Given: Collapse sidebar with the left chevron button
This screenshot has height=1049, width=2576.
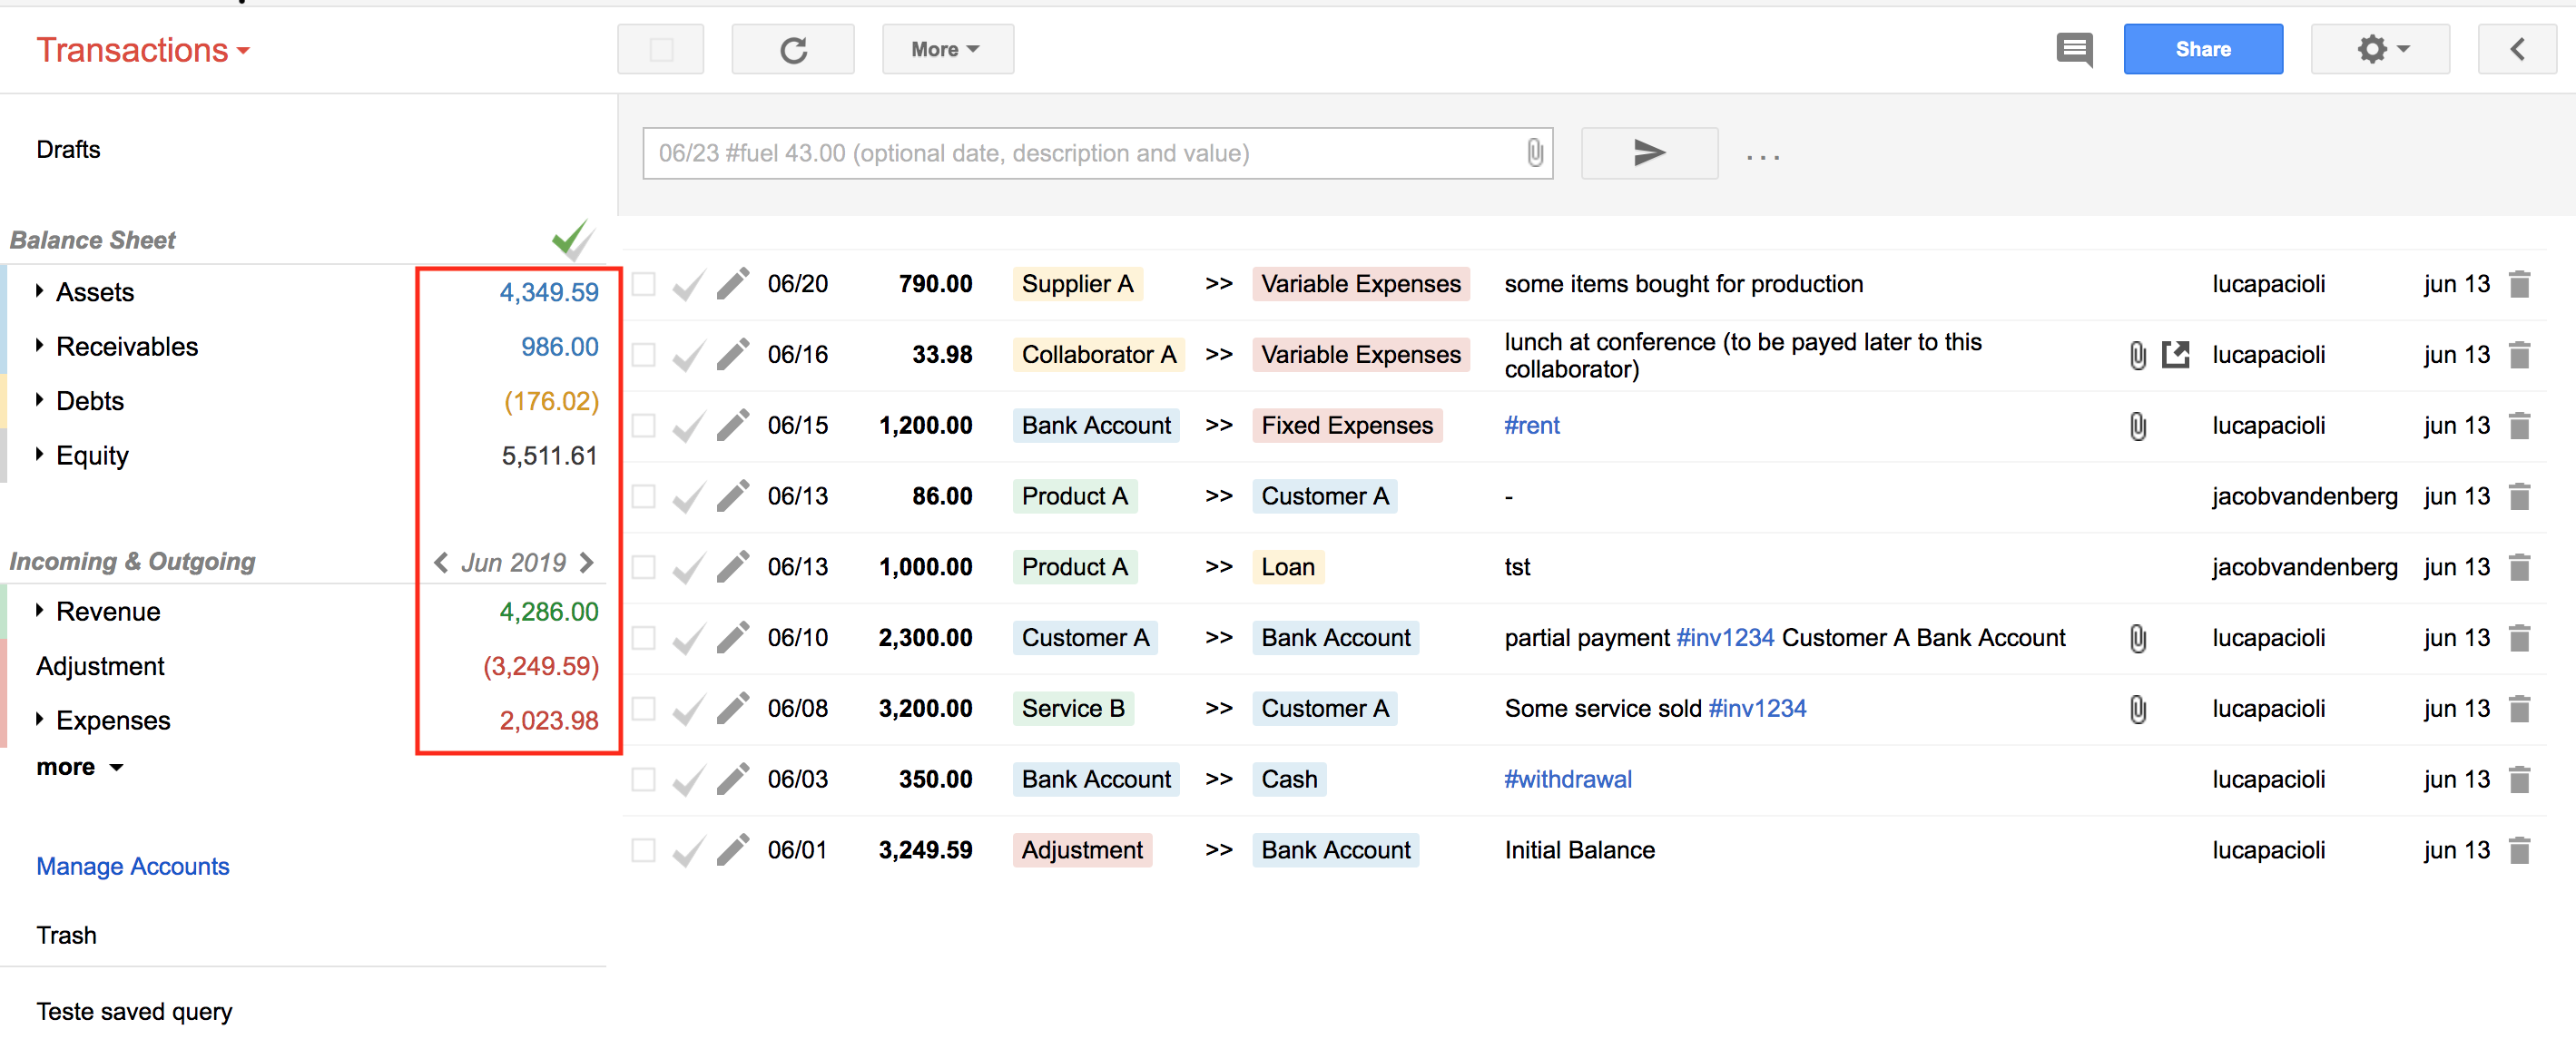Looking at the screenshot, I should pos(2516,49).
